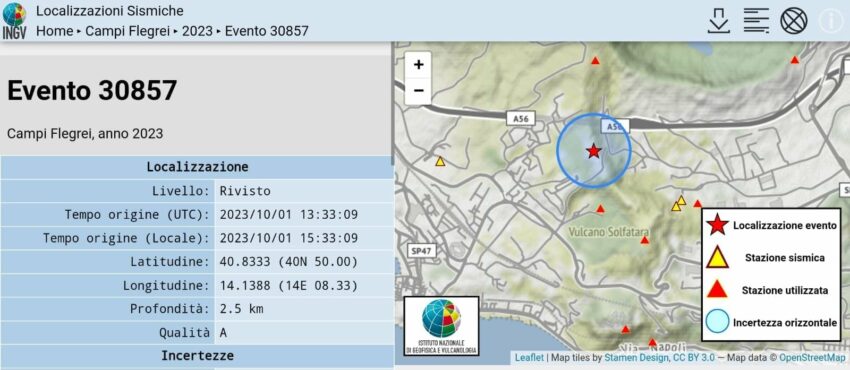The height and width of the screenshot is (370, 850).
Task: Click yellow seismic station triangle near SP47 road
Action: [440, 161]
